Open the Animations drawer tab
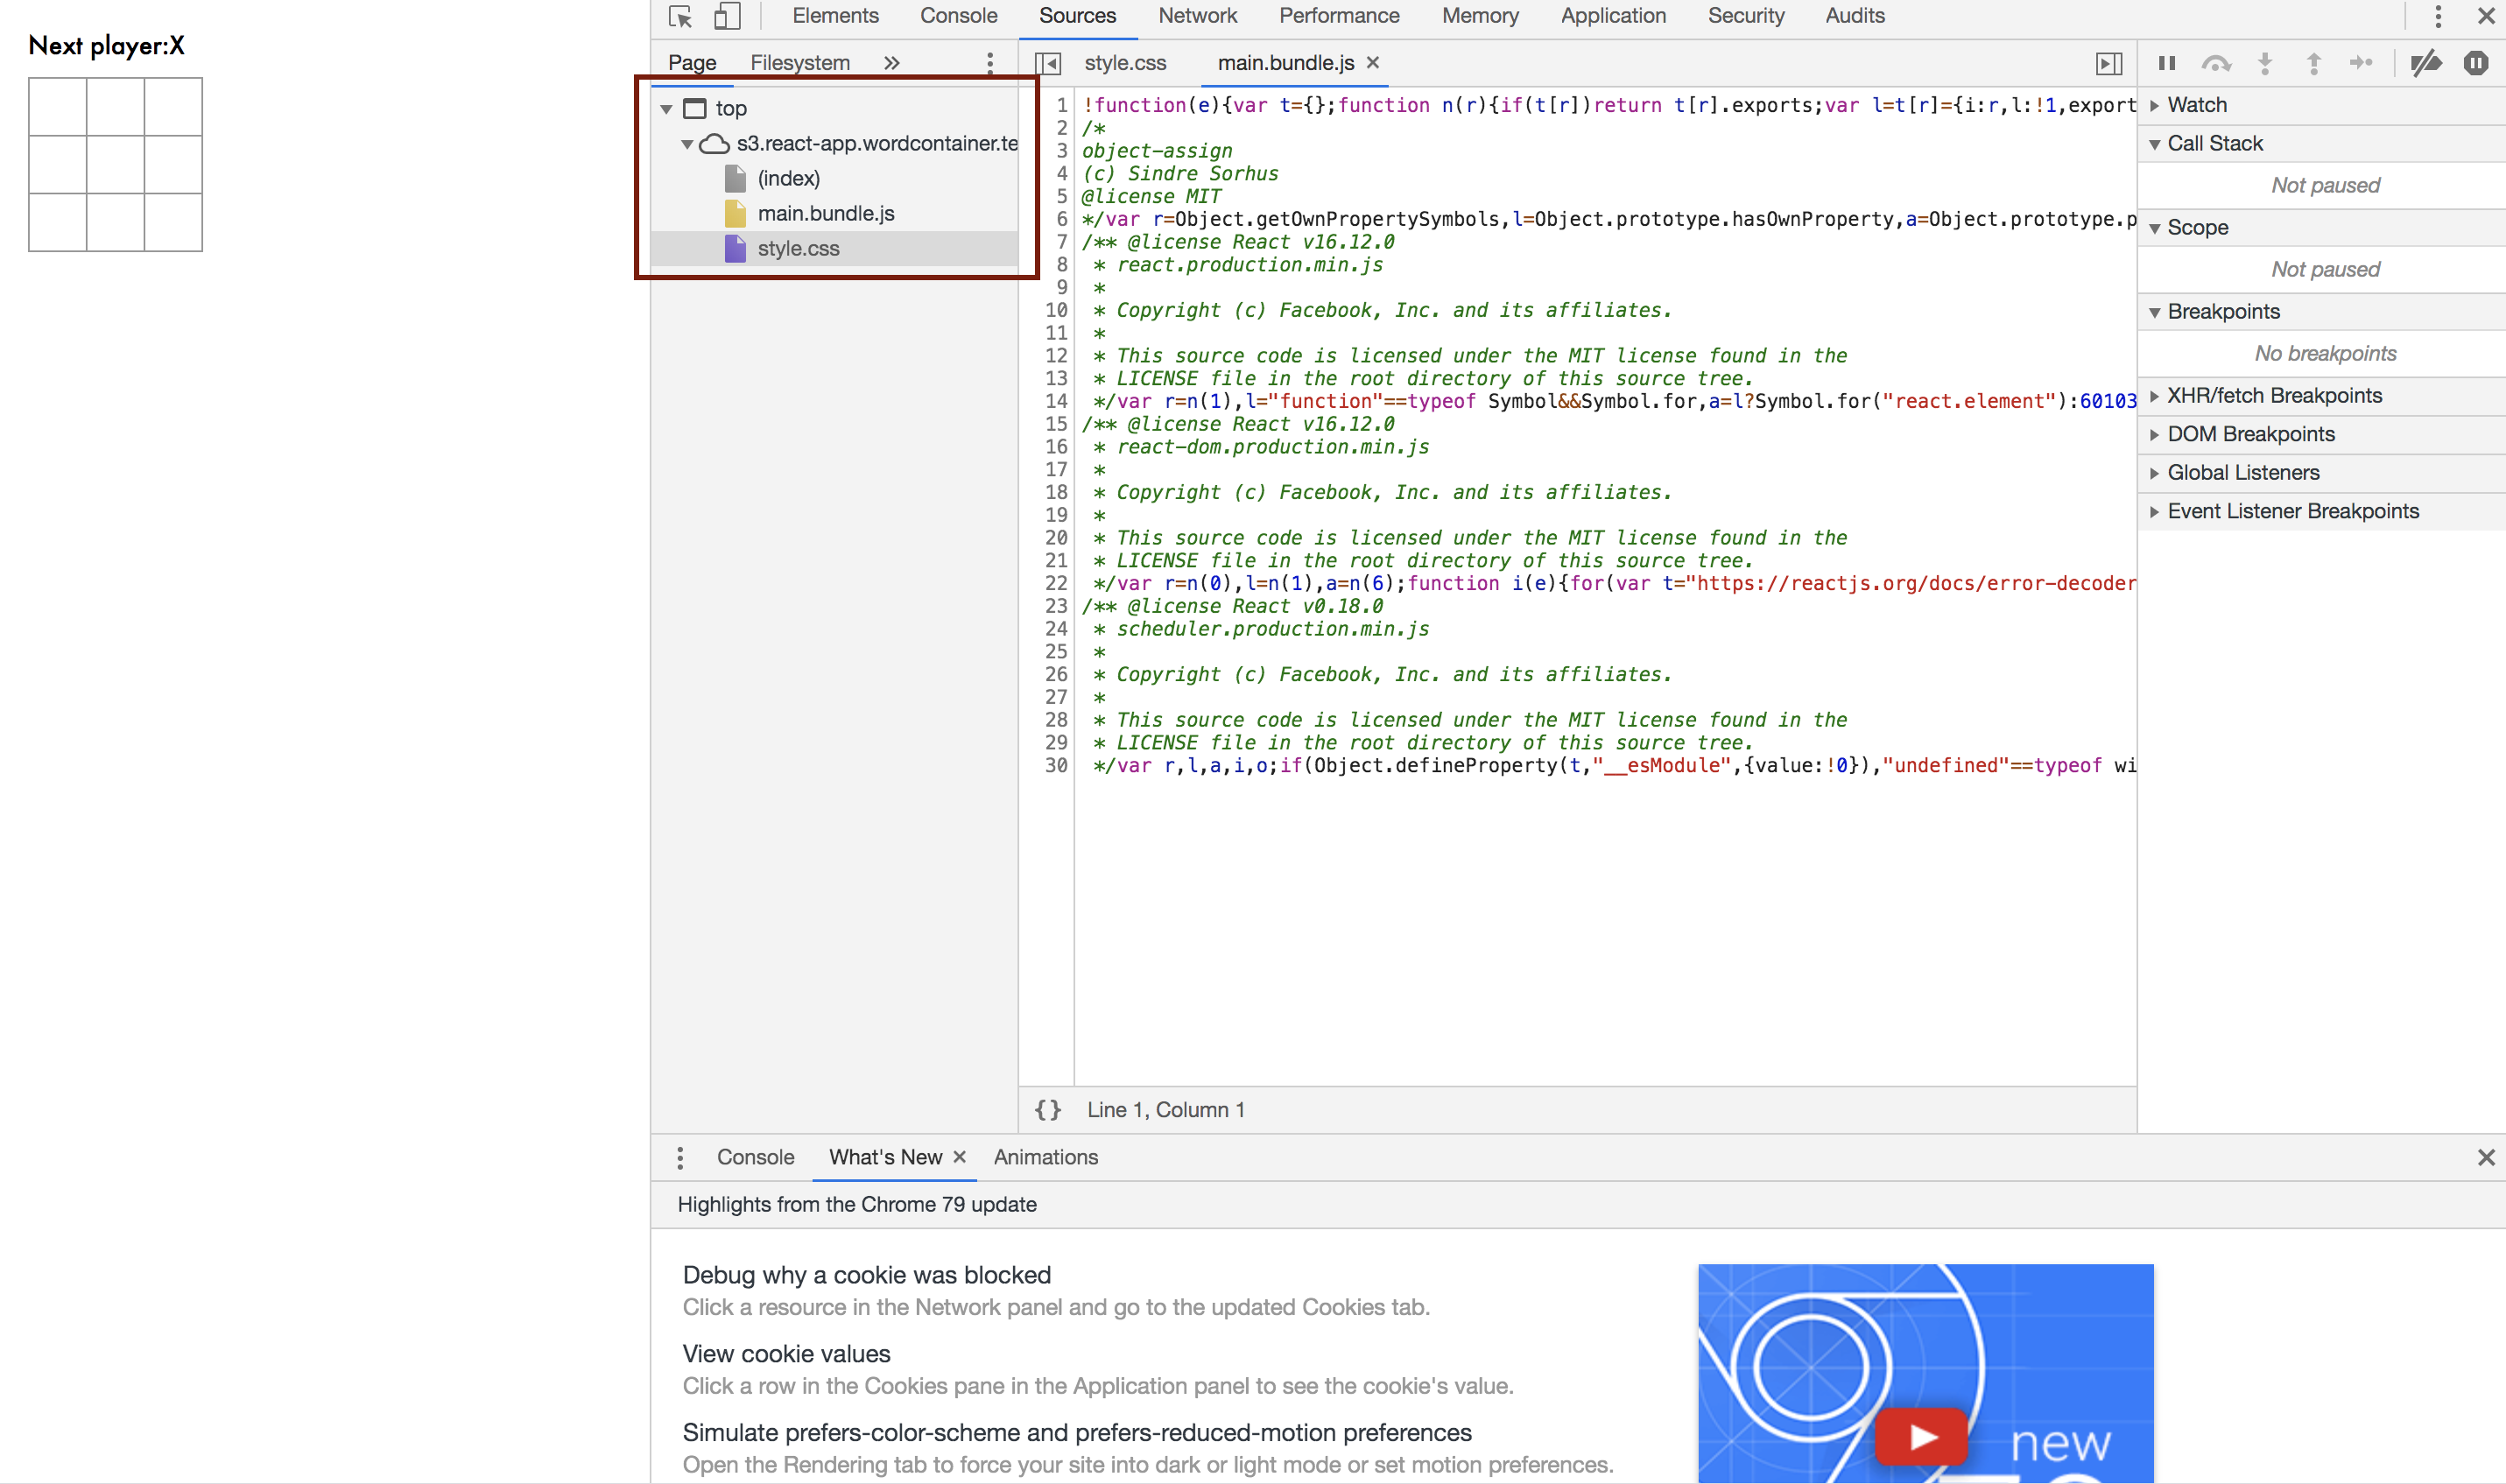Viewport: 2506px width, 1484px height. click(x=1045, y=1157)
